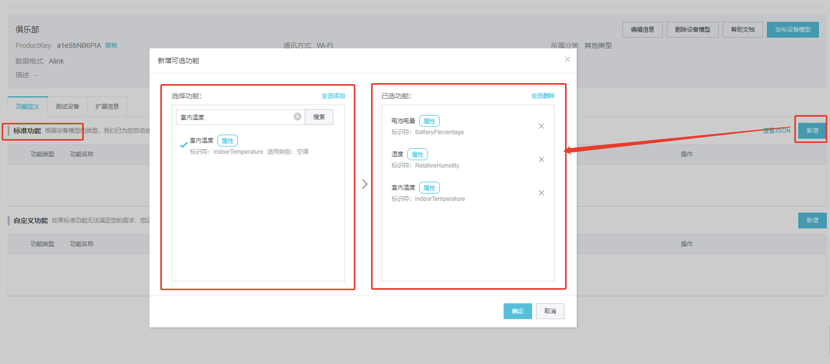Click the 属性 tag beside 电池电量
Viewport: 830px width, 364px height.
pyautogui.click(x=429, y=121)
